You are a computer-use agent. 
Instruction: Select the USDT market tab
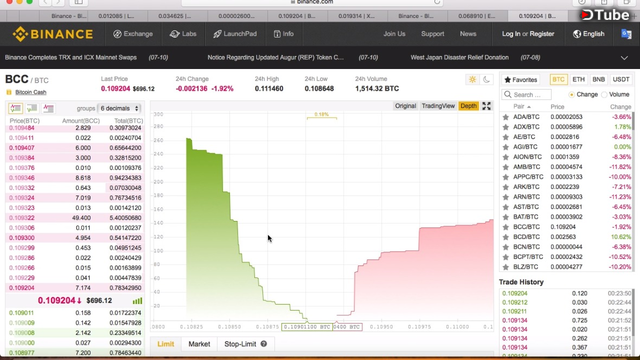(x=621, y=80)
